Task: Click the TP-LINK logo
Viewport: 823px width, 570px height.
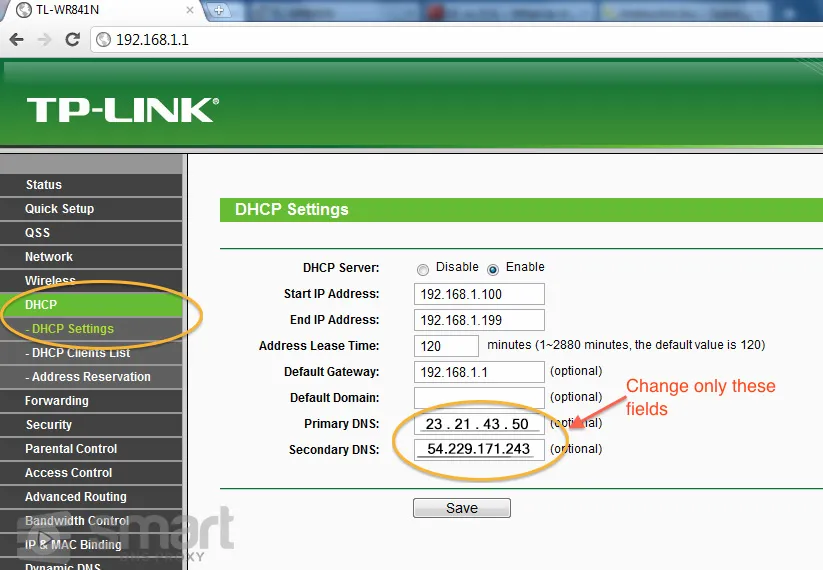Action: click(122, 109)
